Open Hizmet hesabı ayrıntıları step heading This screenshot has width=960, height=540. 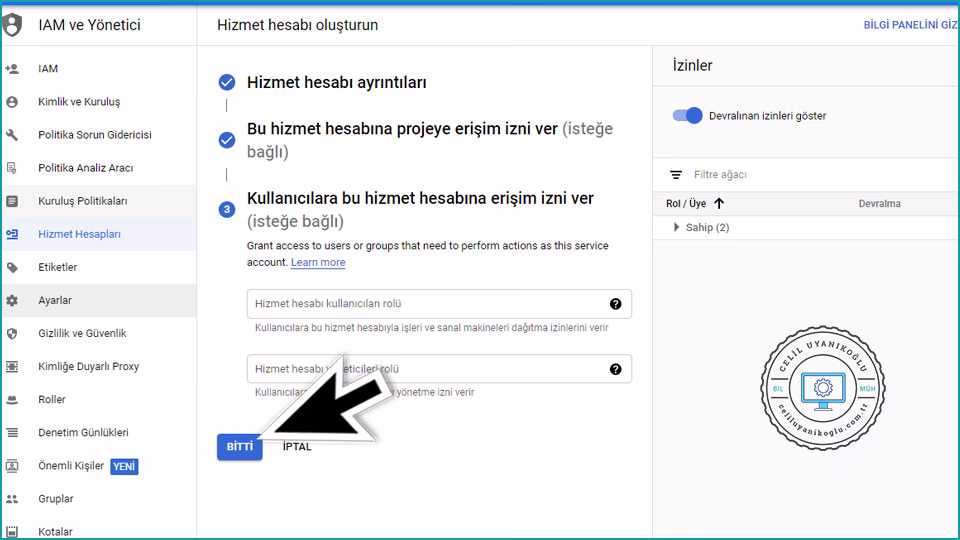(336, 82)
